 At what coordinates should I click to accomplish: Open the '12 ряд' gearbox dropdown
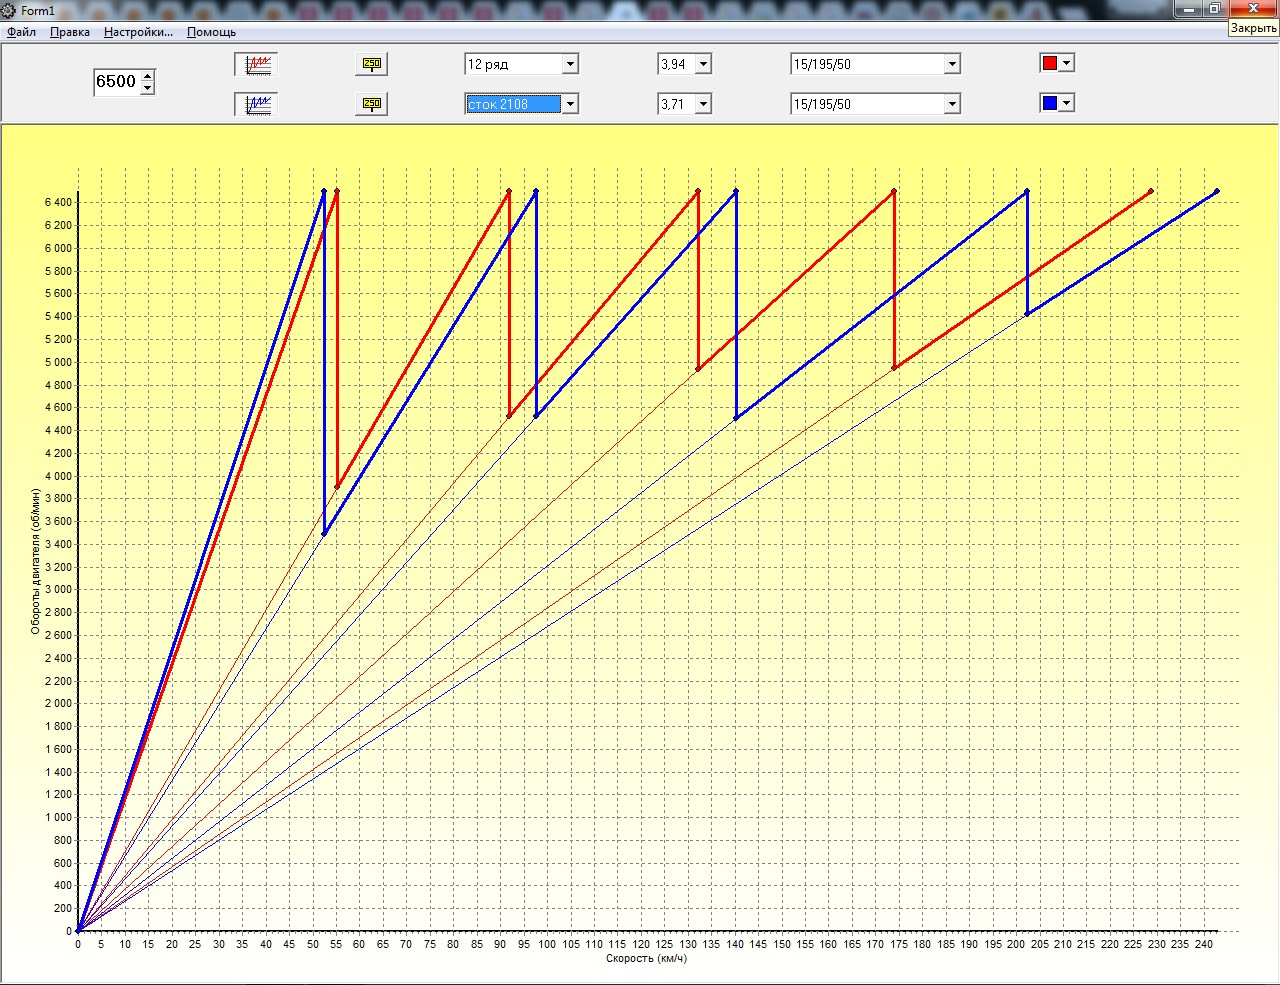click(x=570, y=64)
